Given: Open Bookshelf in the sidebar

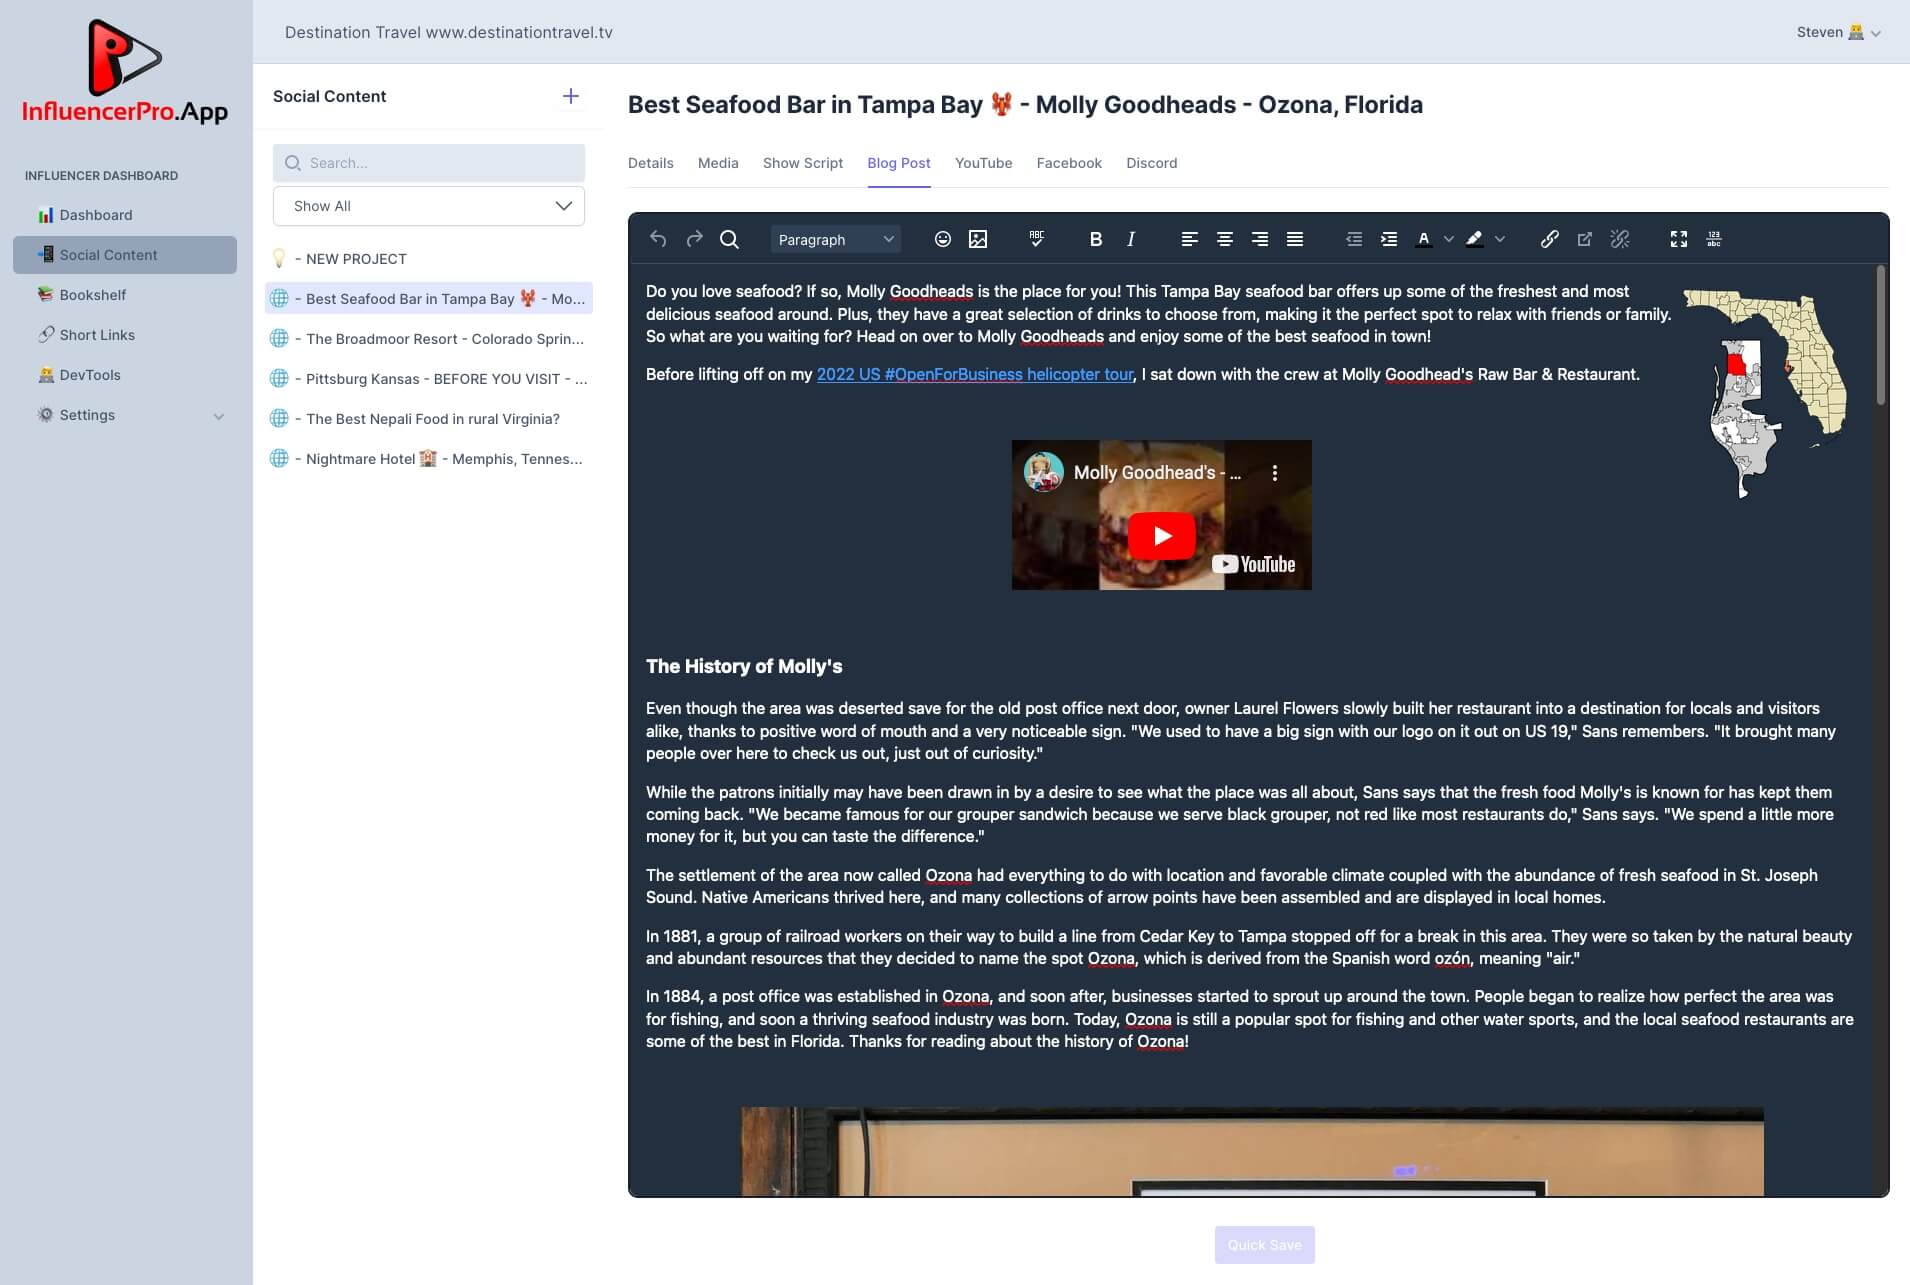Looking at the screenshot, I should [x=125, y=295].
